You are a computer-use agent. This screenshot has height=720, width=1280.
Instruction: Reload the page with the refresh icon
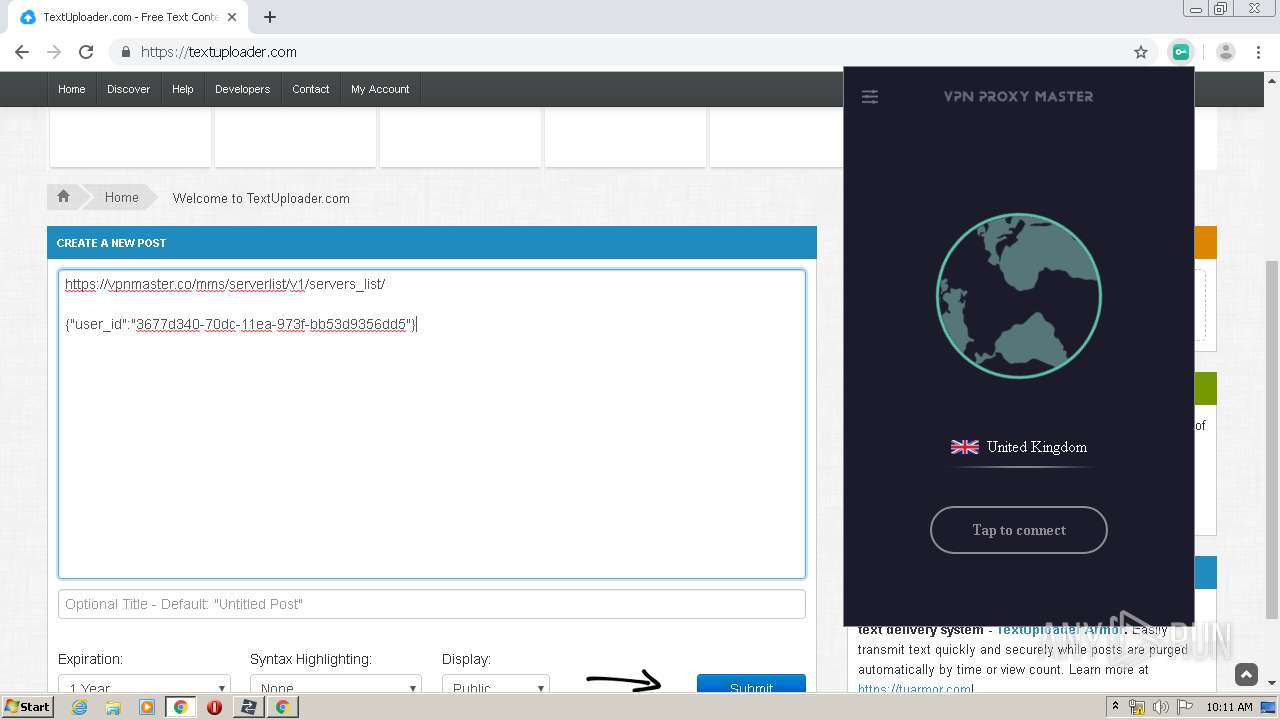86,52
